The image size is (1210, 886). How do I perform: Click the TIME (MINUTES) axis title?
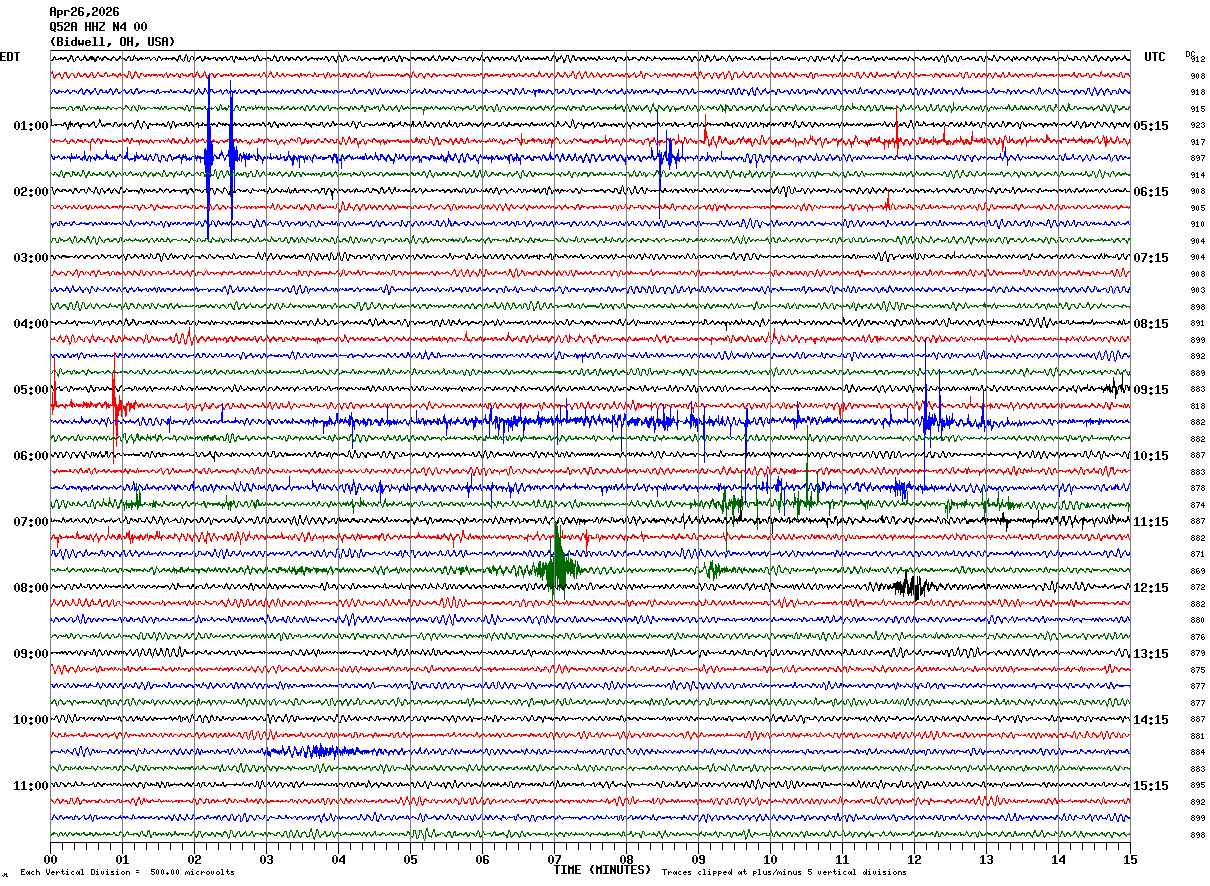pyautogui.click(x=602, y=870)
